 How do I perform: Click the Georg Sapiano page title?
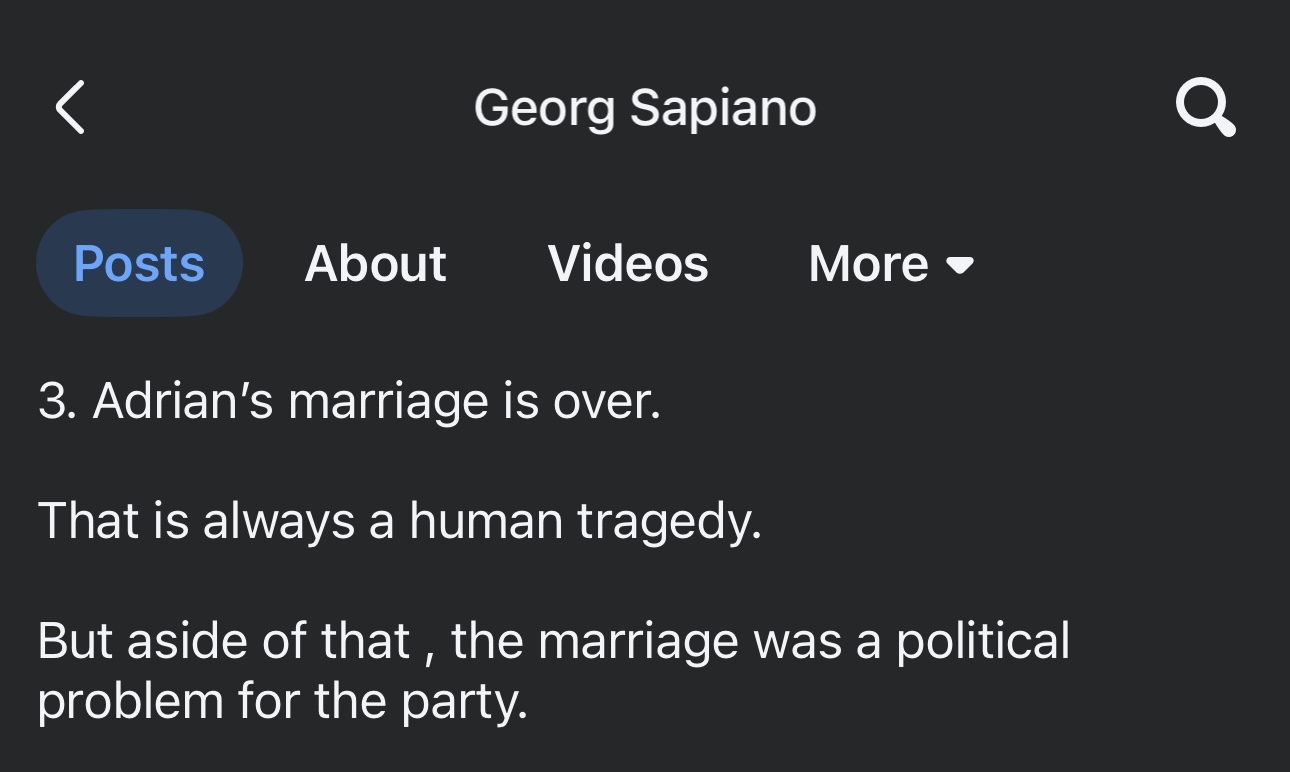(x=645, y=108)
